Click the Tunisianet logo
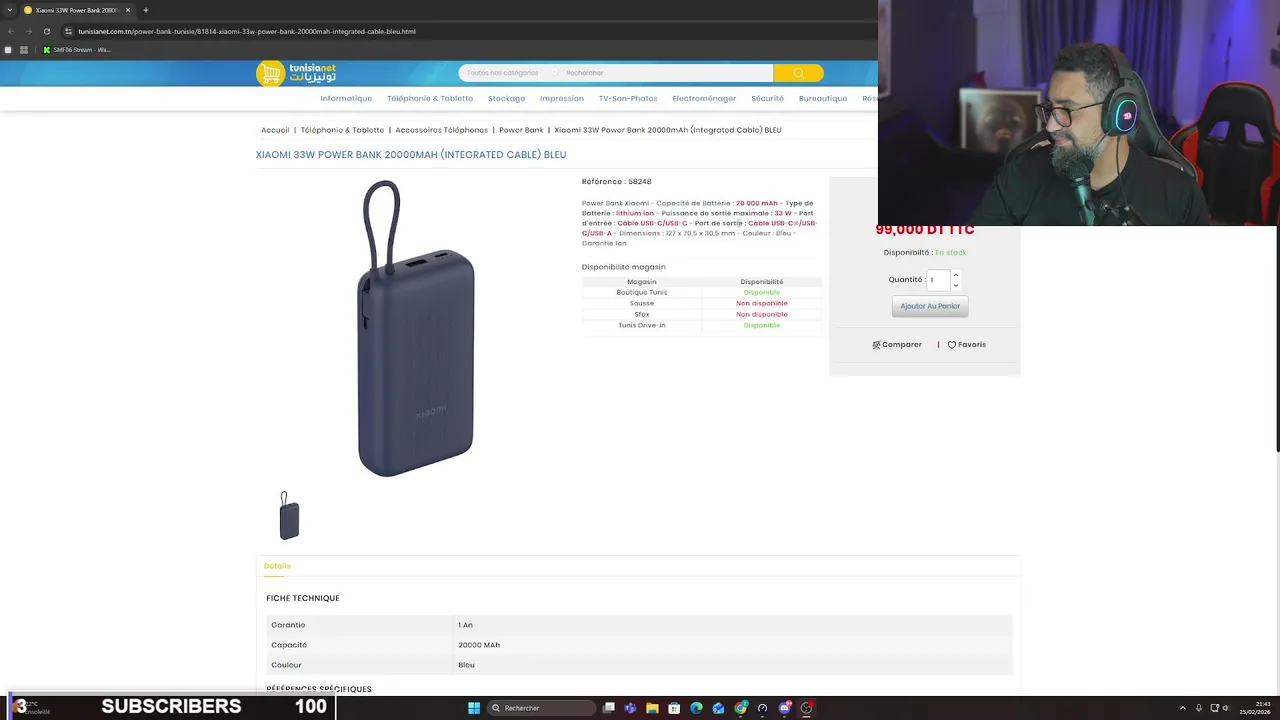The image size is (1280, 720). tap(297, 73)
